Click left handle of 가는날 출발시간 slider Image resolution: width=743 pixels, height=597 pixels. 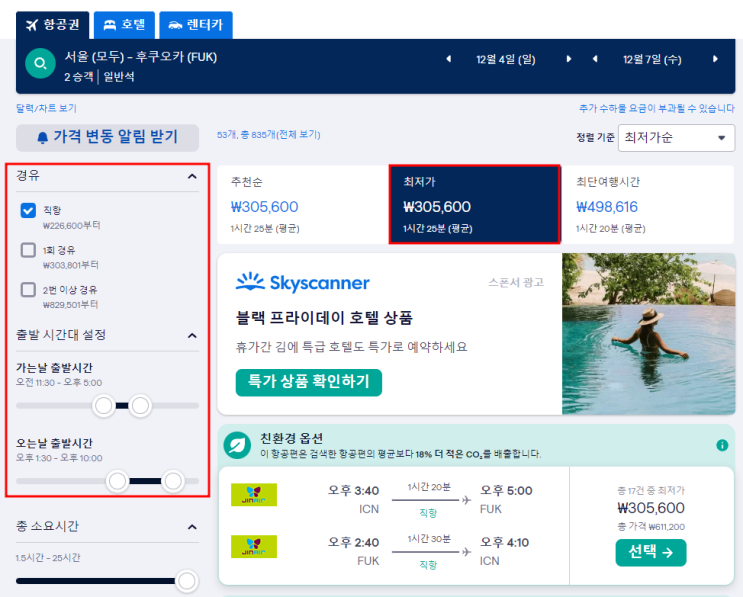click(x=104, y=406)
